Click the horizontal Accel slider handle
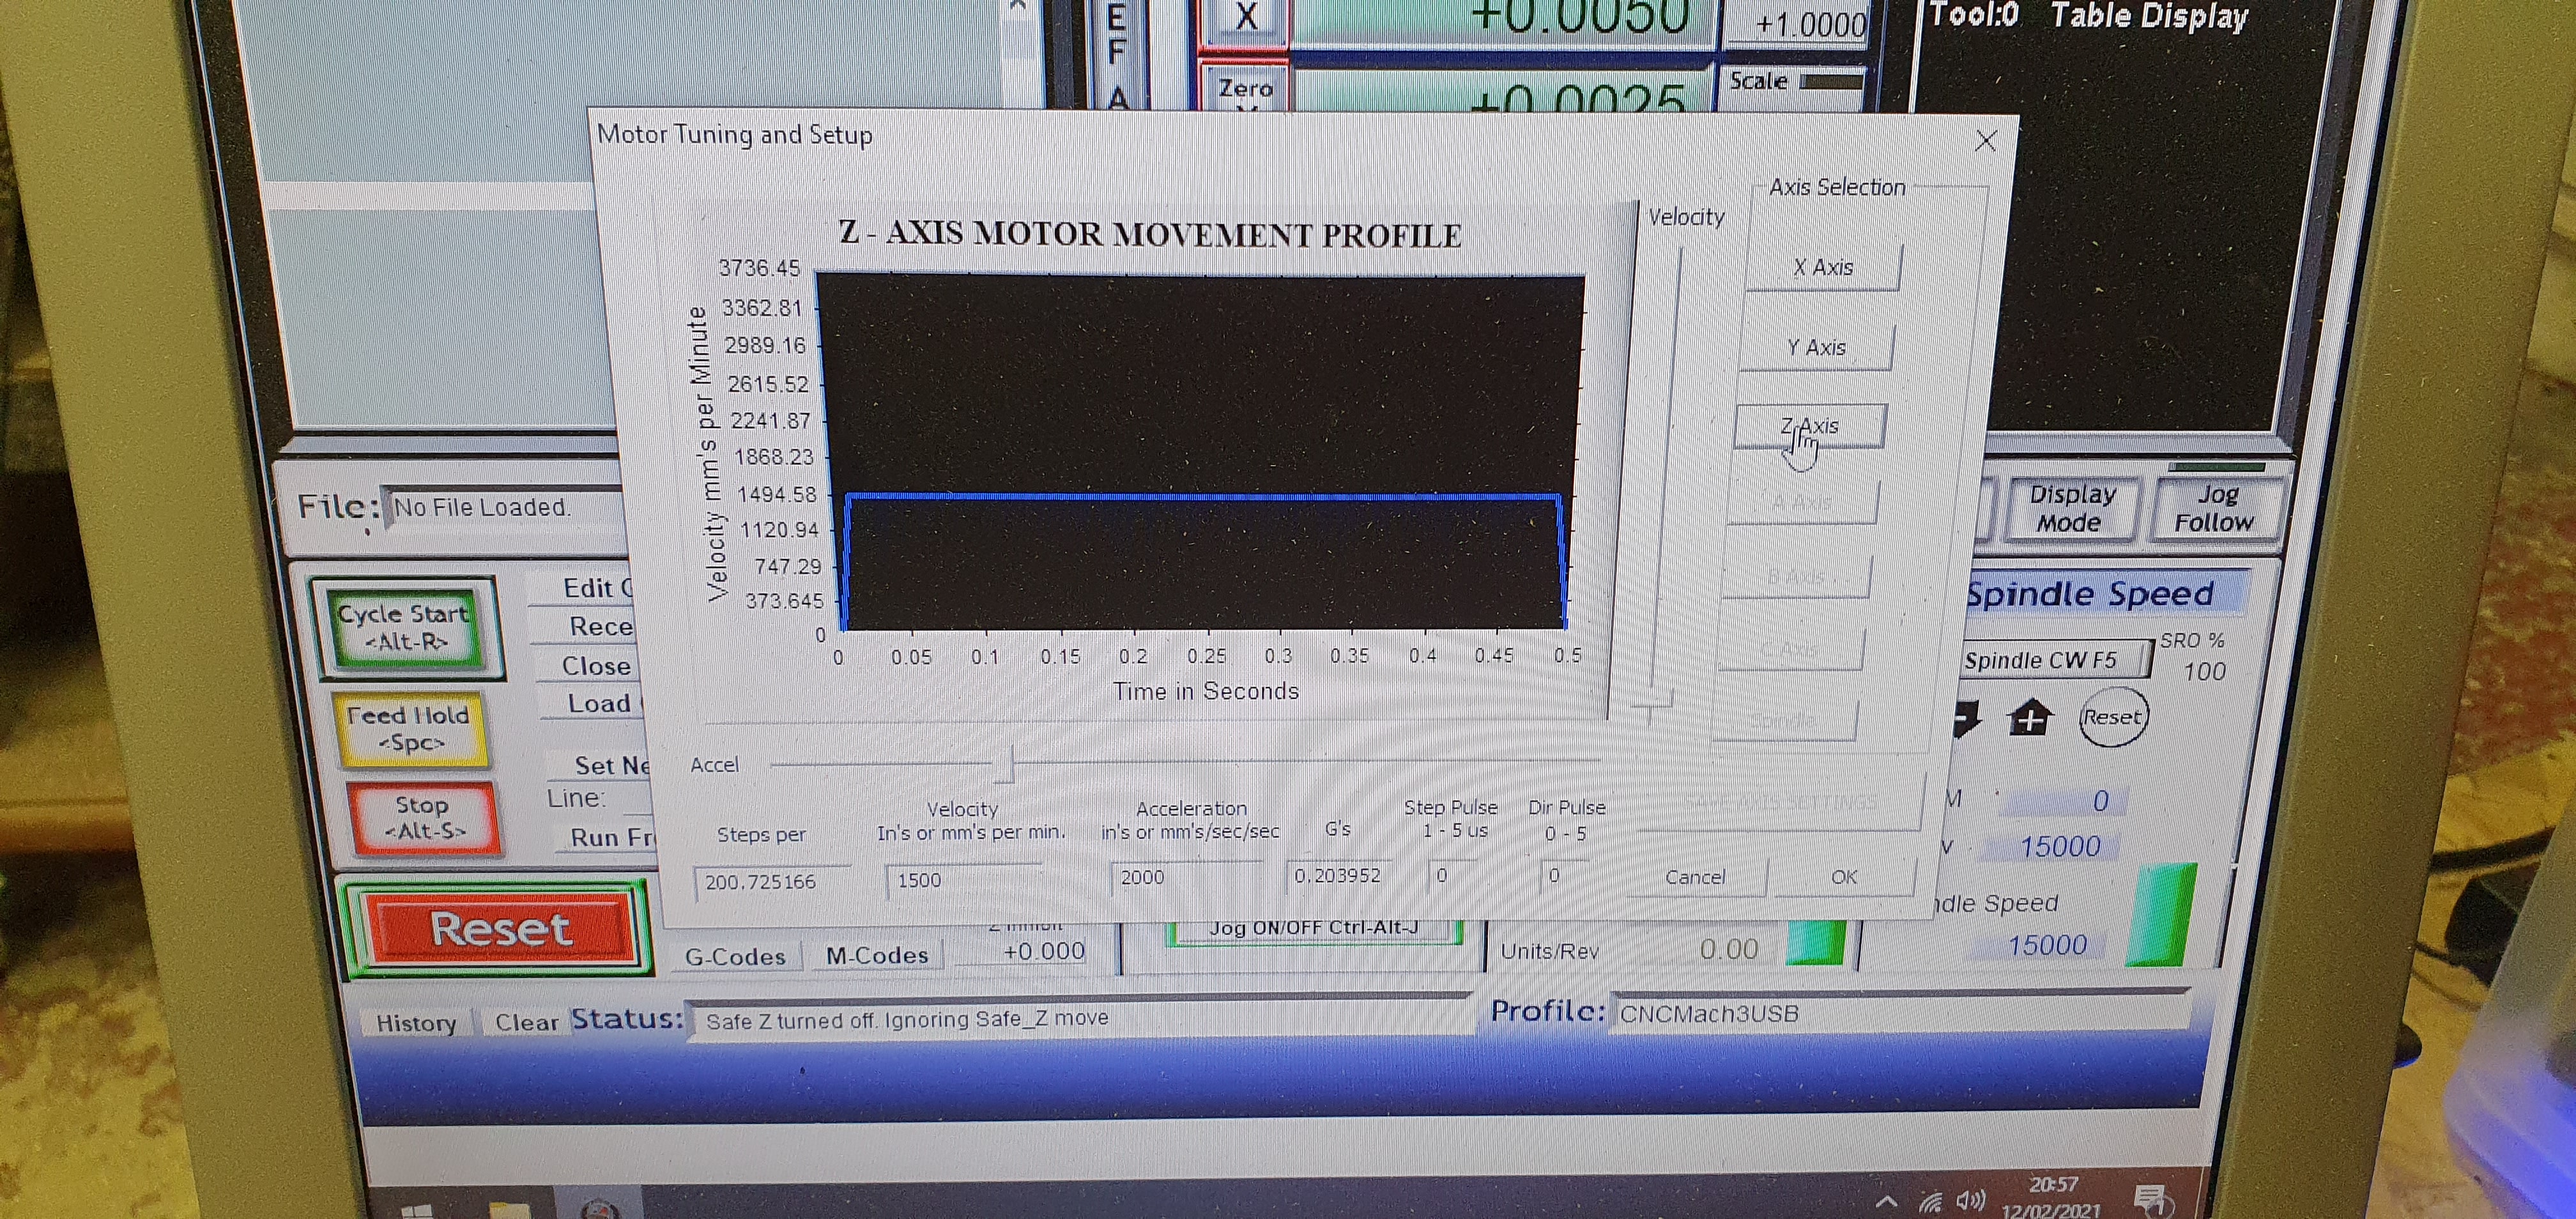This screenshot has height=1219, width=2576. tap(1003, 765)
